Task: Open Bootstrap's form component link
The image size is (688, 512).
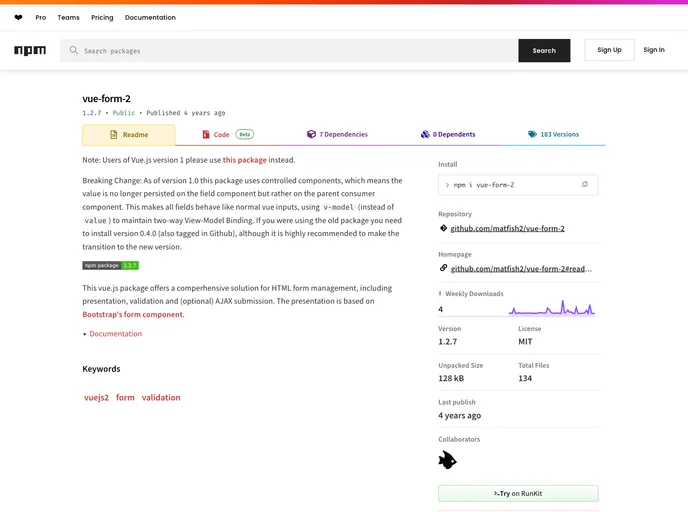Action: [133, 315]
